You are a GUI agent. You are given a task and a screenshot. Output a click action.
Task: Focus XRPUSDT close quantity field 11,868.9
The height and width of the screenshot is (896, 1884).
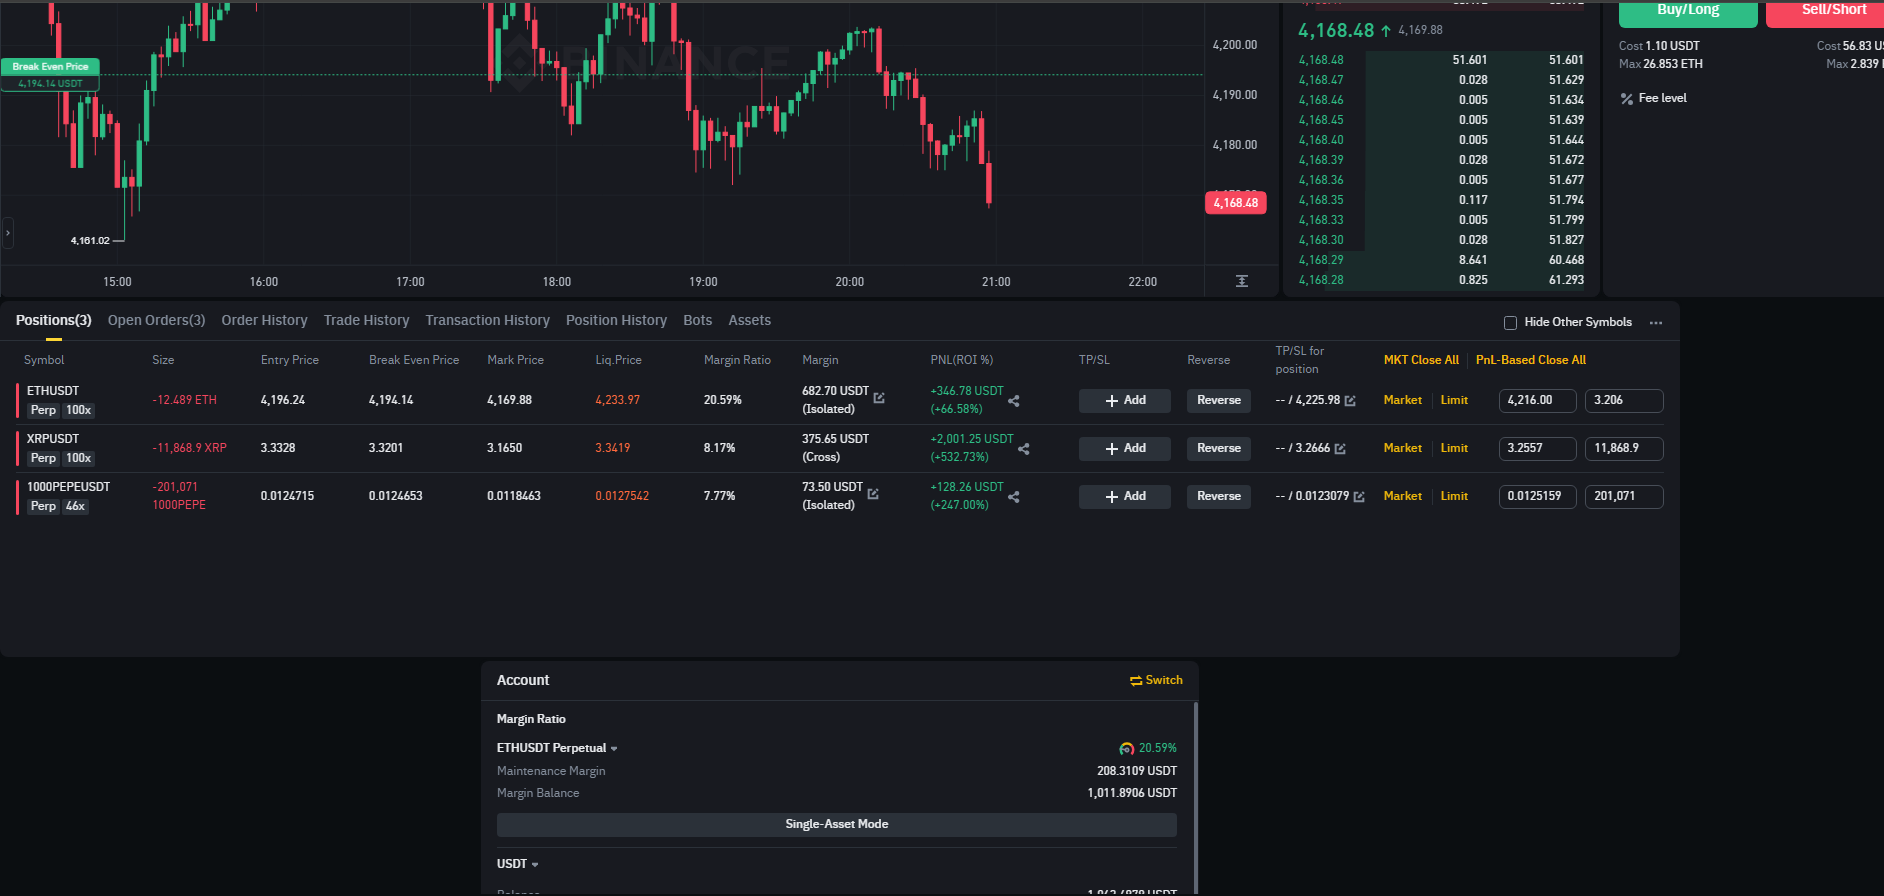point(1624,449)
